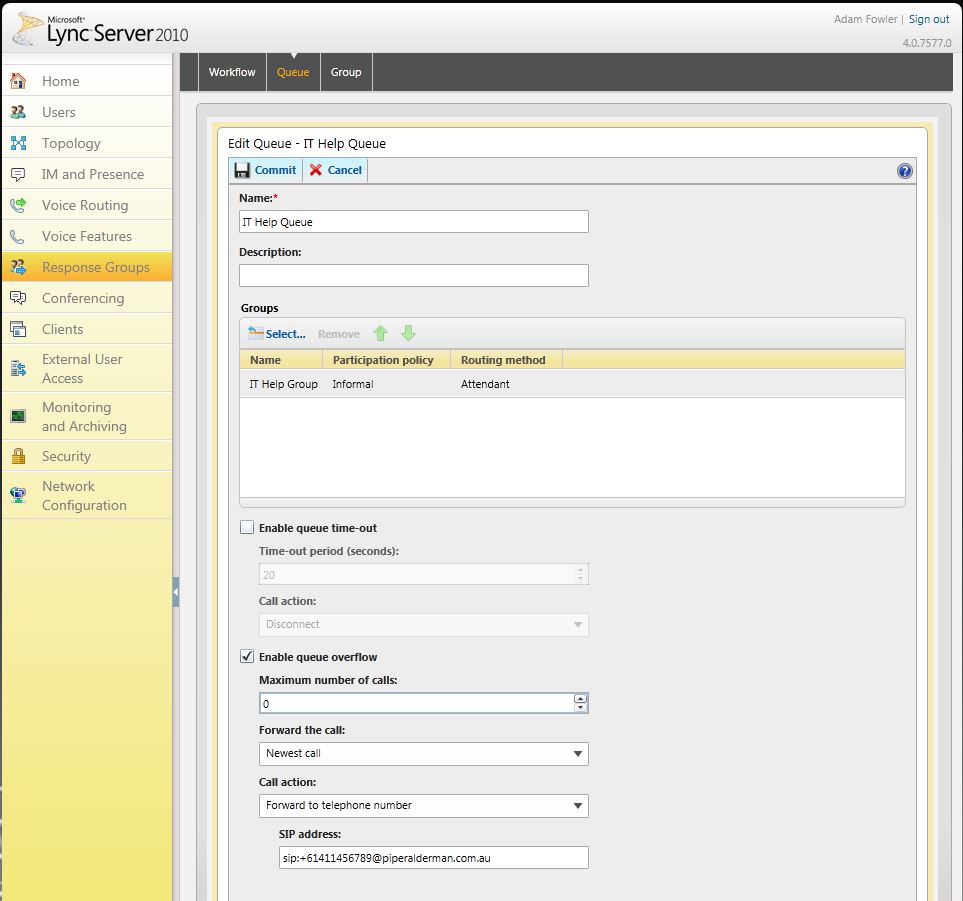Click the Sign out link
The width and height of the screenshot is (963, 901).
coord(929,19)
